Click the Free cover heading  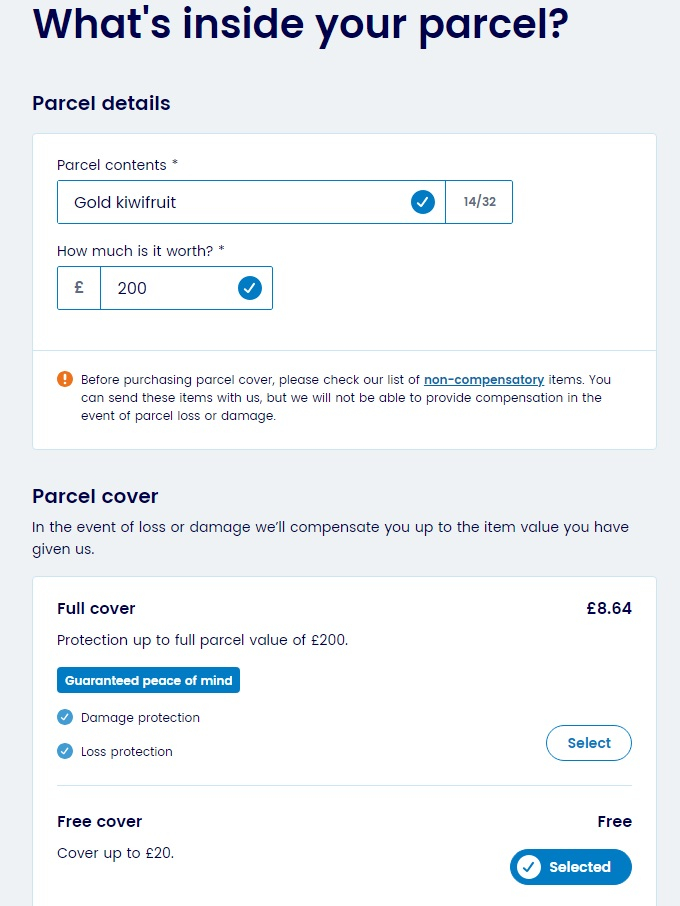click(99, 822)
